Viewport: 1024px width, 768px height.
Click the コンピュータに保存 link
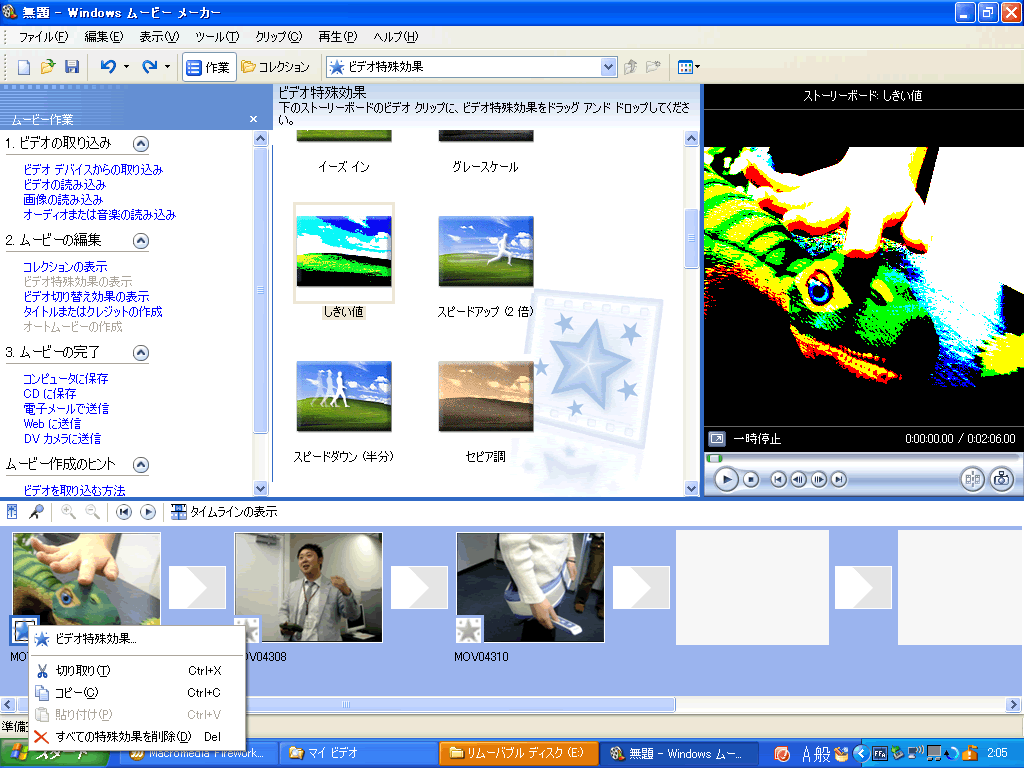tap(65, 379)
